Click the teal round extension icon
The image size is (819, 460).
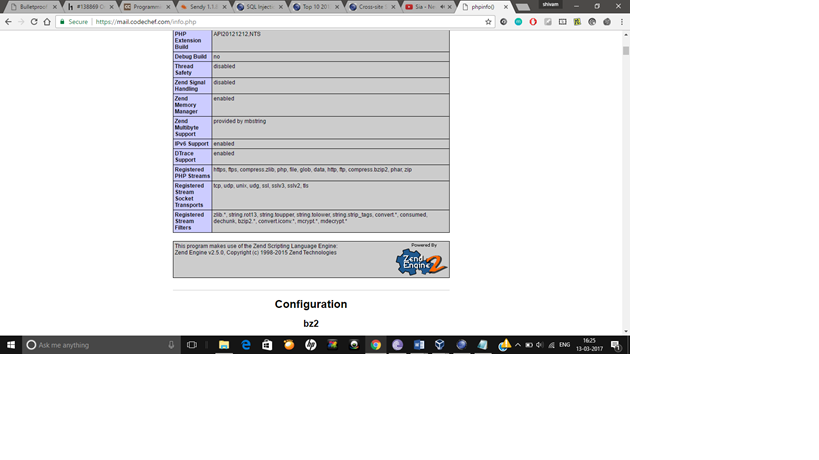pos(518,22)
